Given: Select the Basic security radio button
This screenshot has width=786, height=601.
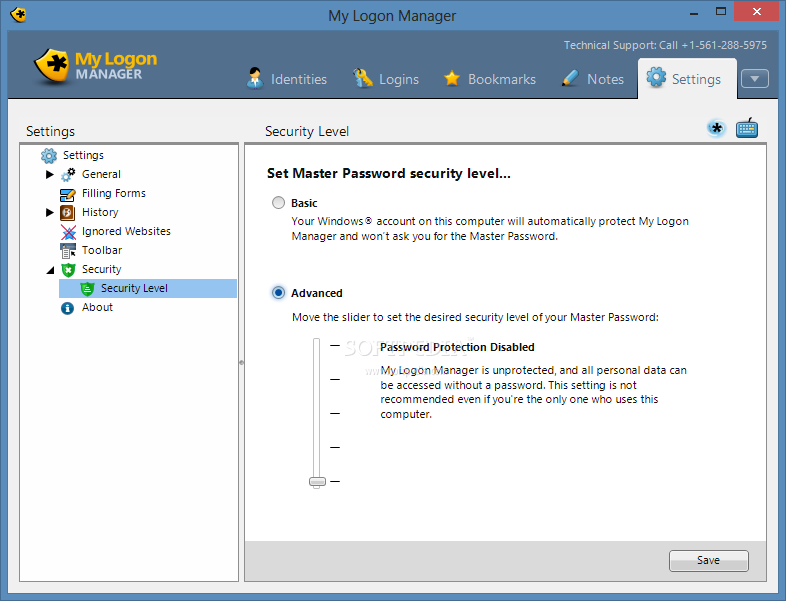Looking at the screenshot, I should click(278, 203).
